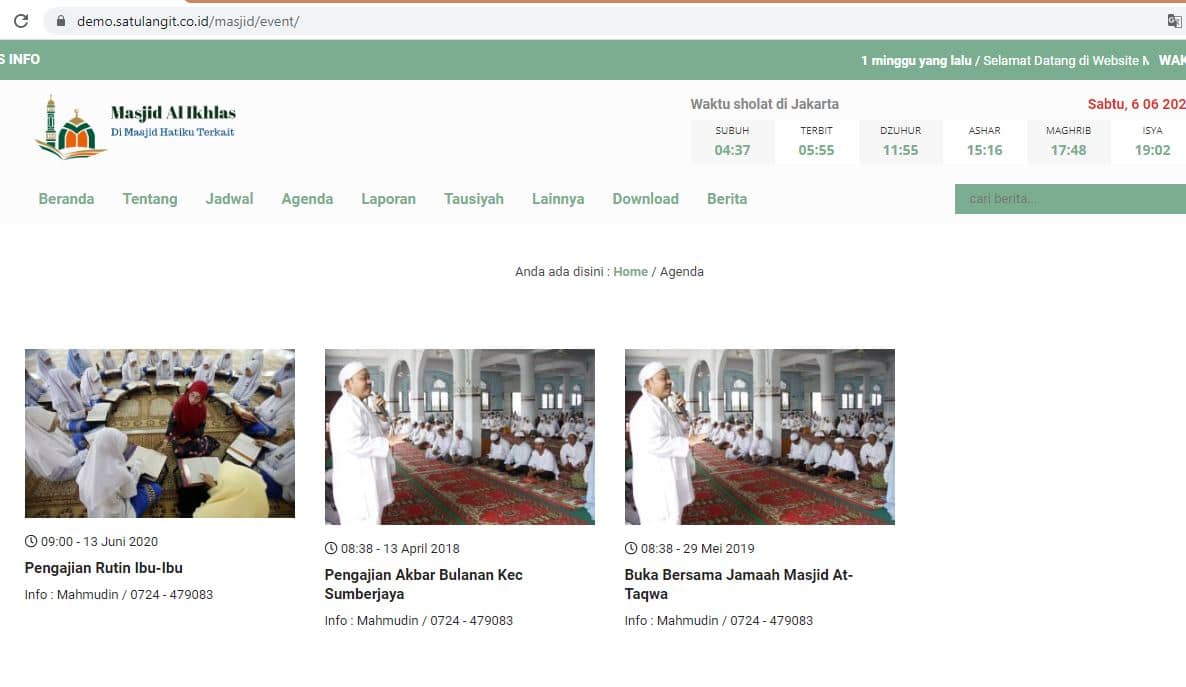Select the Terbit 05:55 time cell
Screen dimensions: 1186x687
(816, 141)
